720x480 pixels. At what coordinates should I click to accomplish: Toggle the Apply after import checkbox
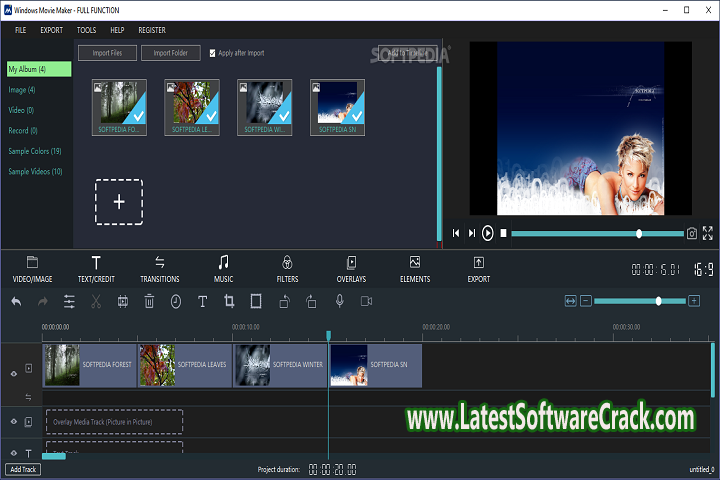coord(212,53)
